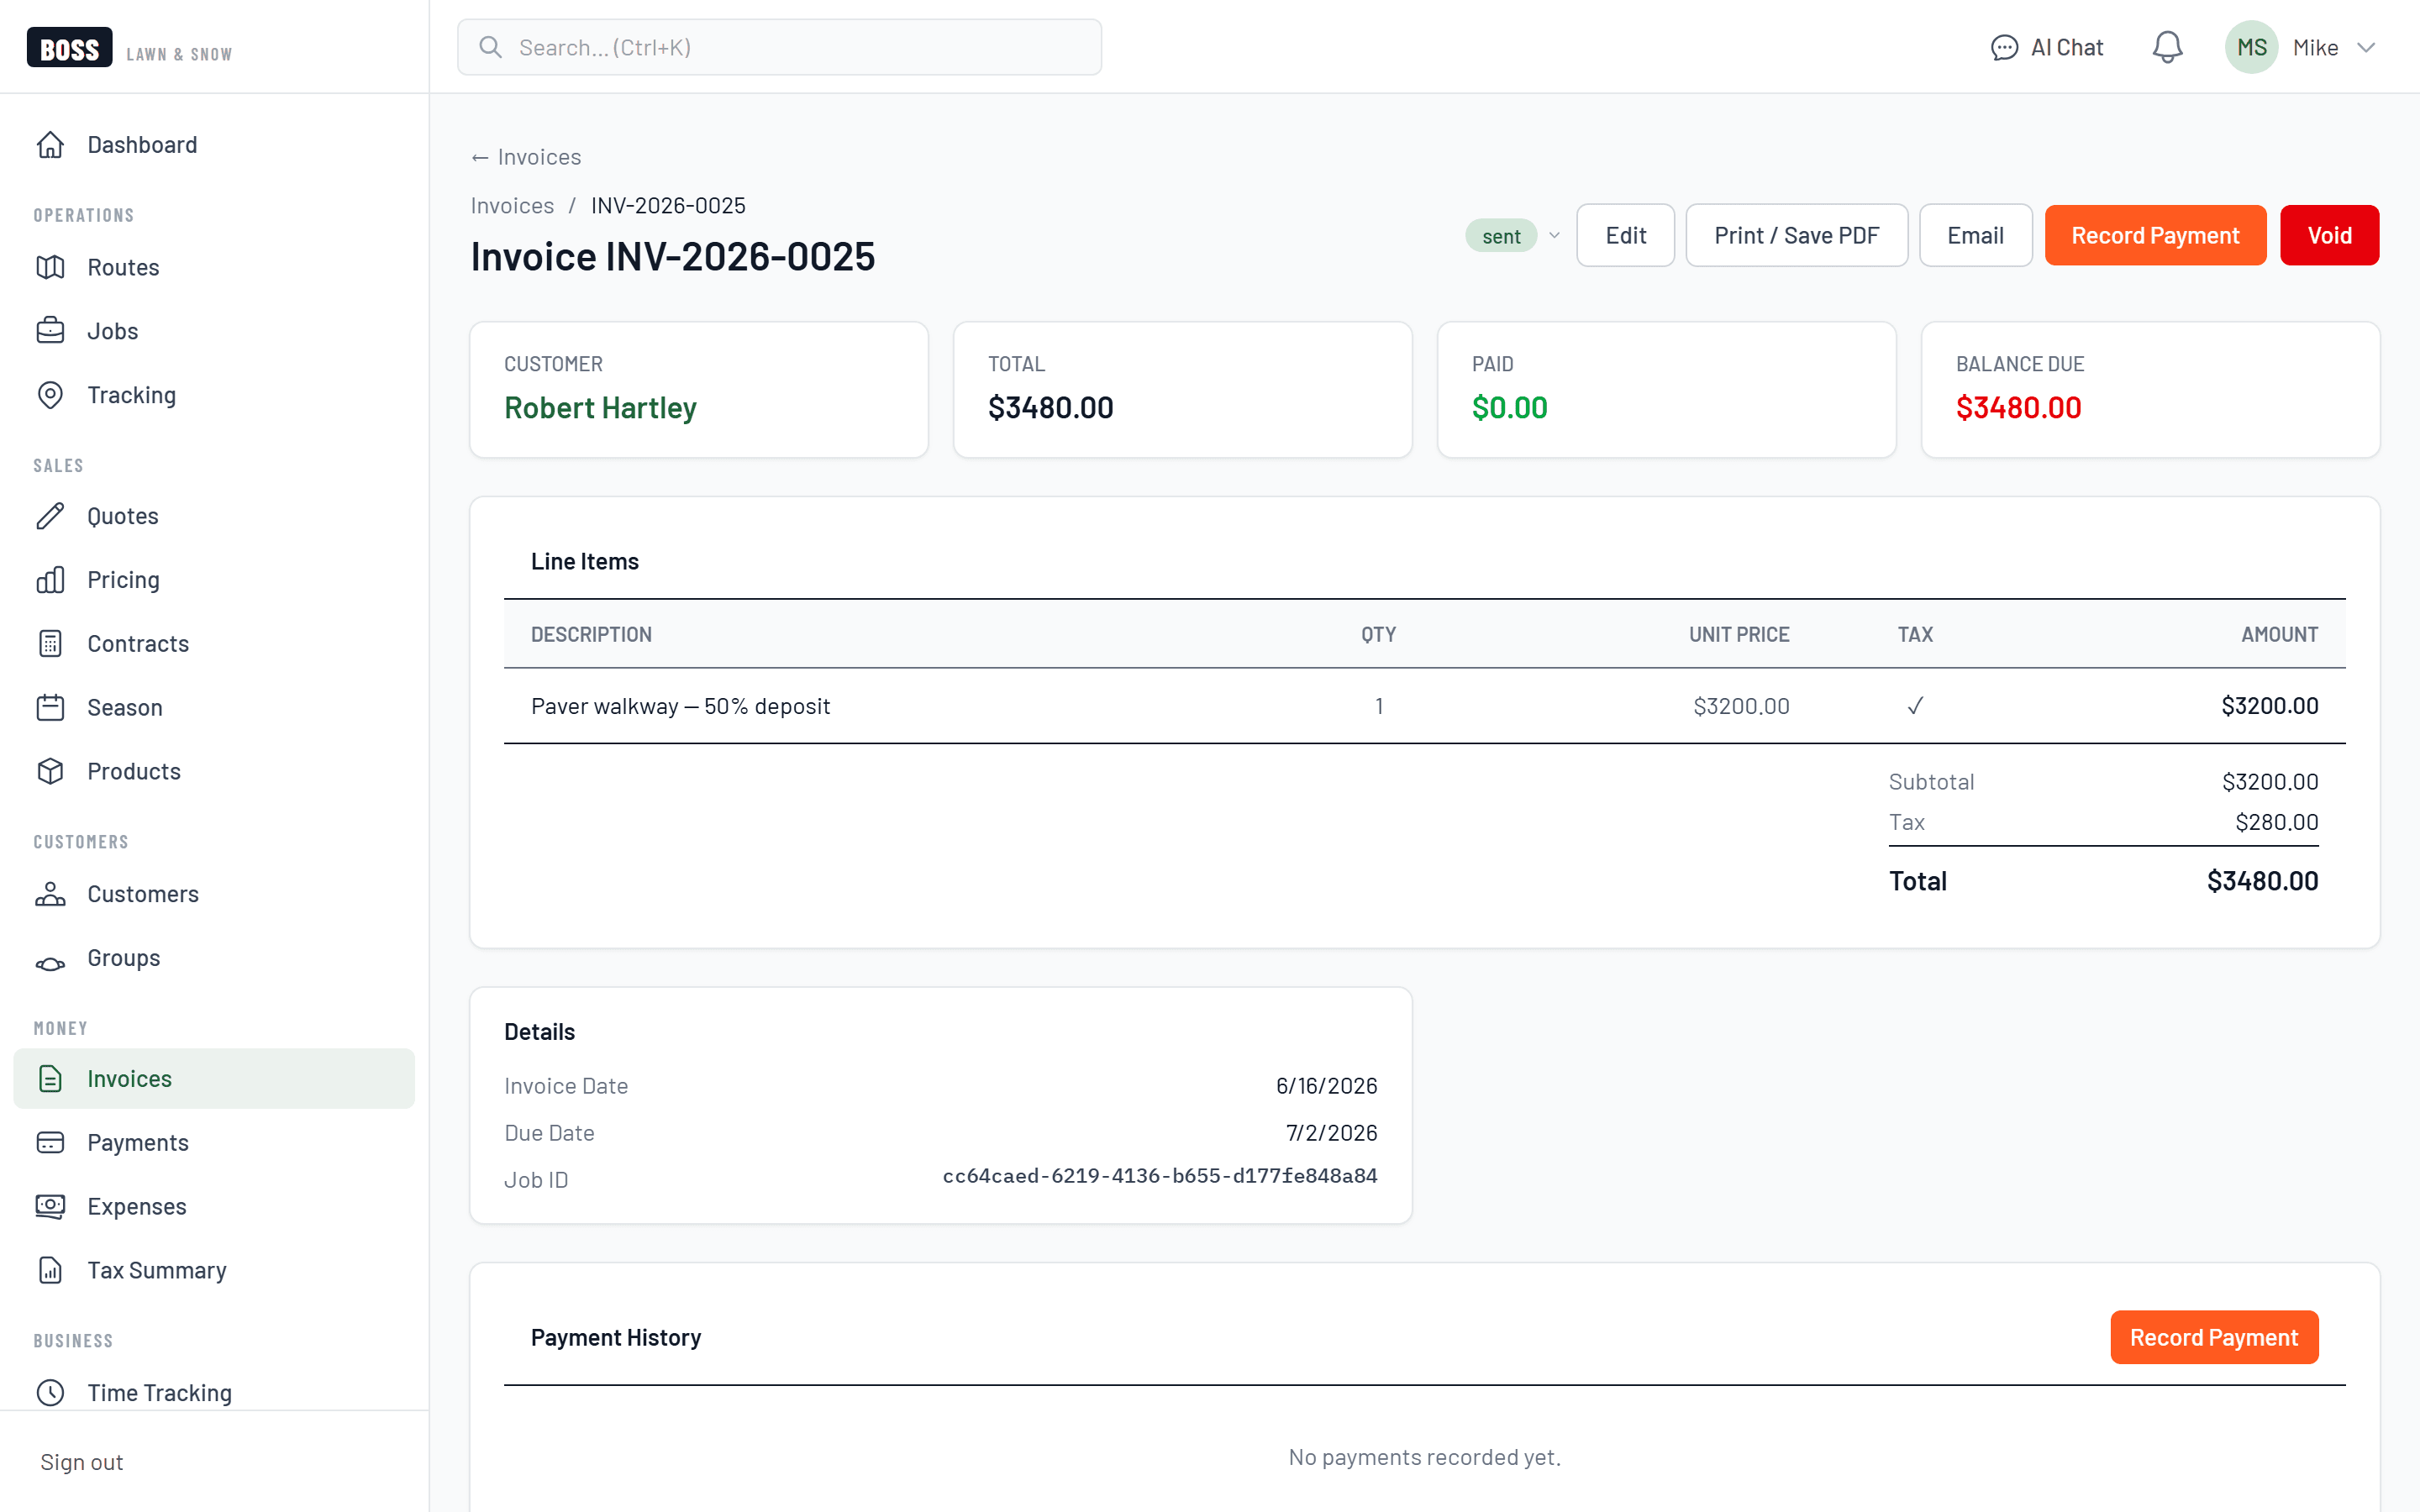The height and width of the screenshot is (1512, 2420).
Task: Click the Tax Summary report icon
Action: (50, 1271)
